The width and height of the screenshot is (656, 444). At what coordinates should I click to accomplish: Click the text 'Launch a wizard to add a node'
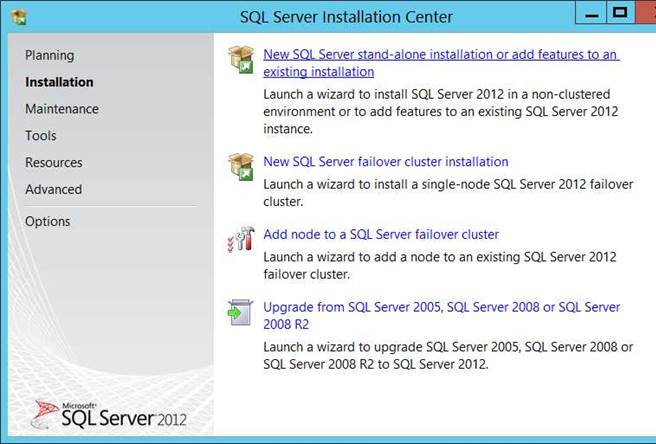tap(440, 265)
